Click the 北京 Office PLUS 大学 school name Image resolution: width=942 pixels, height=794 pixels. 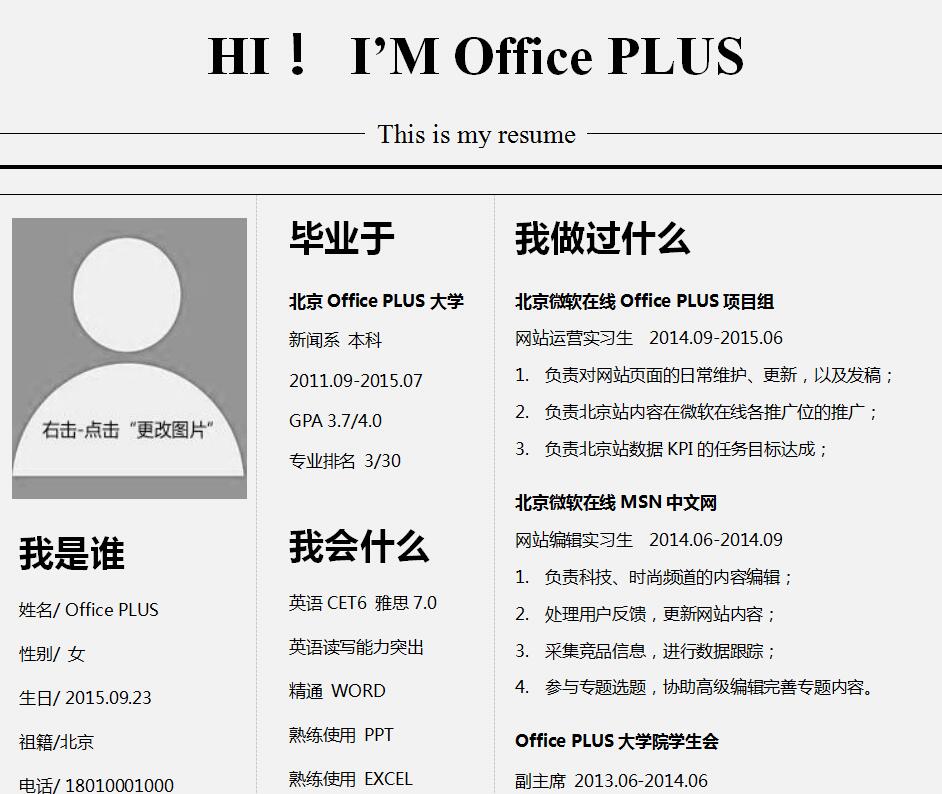pyautogui.click(x=376, y=301)
